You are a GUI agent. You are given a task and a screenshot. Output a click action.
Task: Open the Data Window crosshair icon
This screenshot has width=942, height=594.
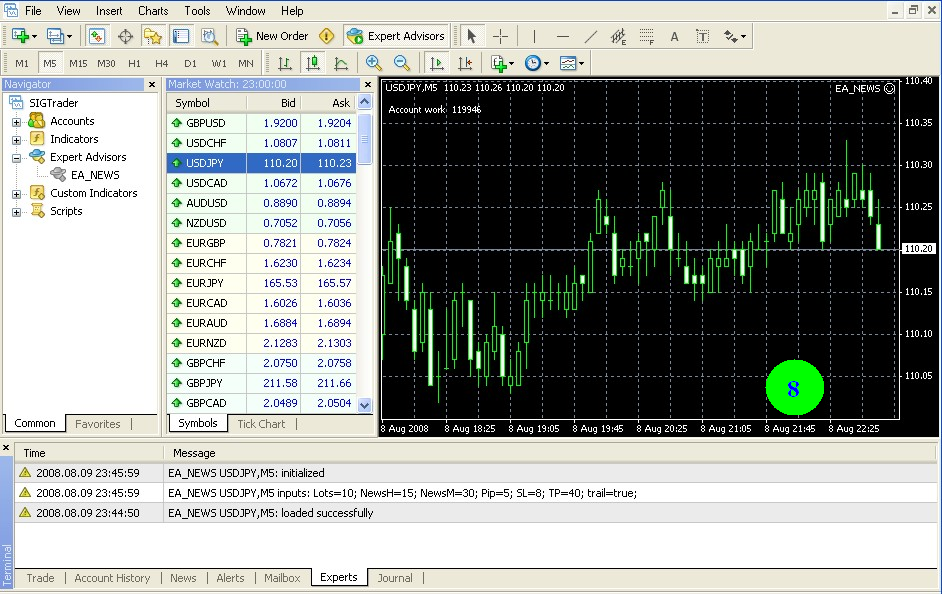coord(125,37)
